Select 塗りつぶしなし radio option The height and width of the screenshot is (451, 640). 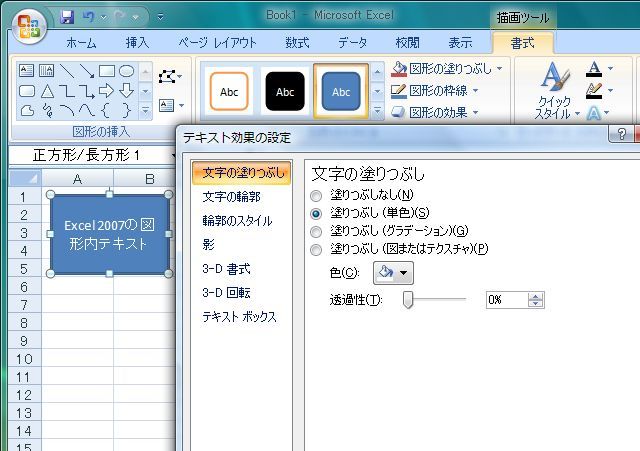pos(316,196)
